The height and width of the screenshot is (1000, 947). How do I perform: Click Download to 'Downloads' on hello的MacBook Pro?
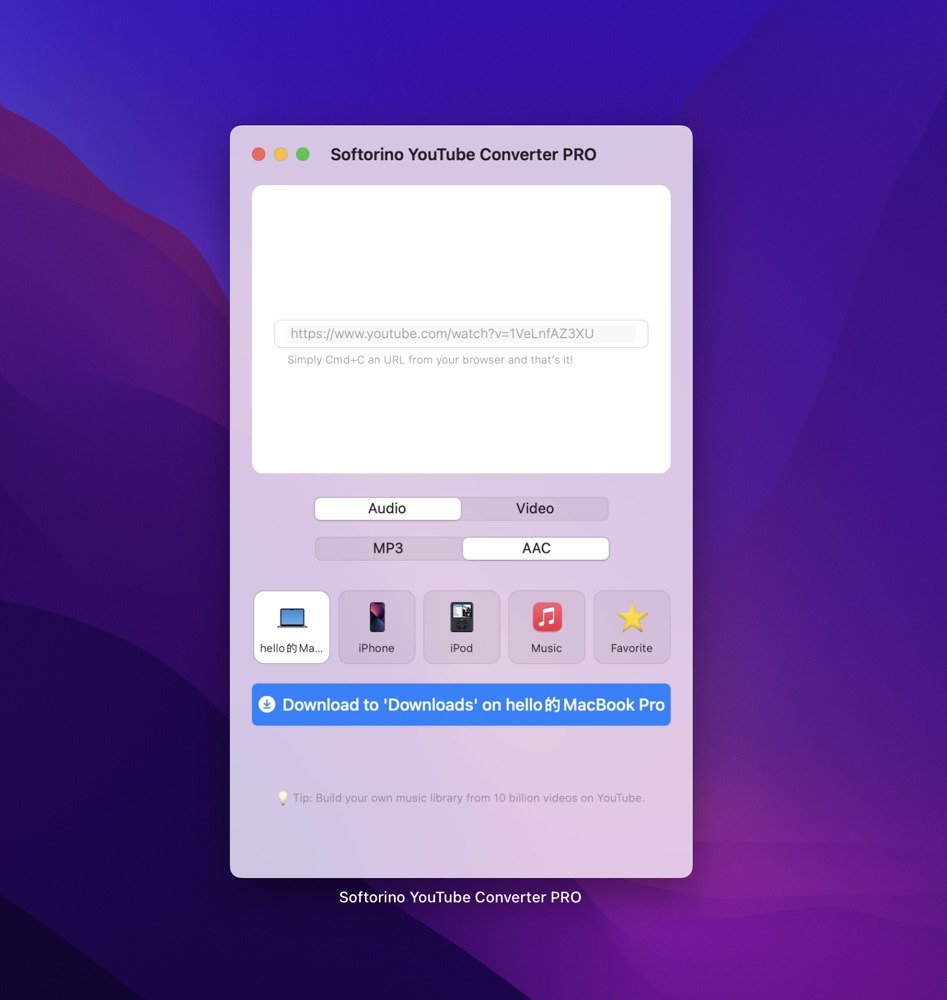(x=460, y=704)
